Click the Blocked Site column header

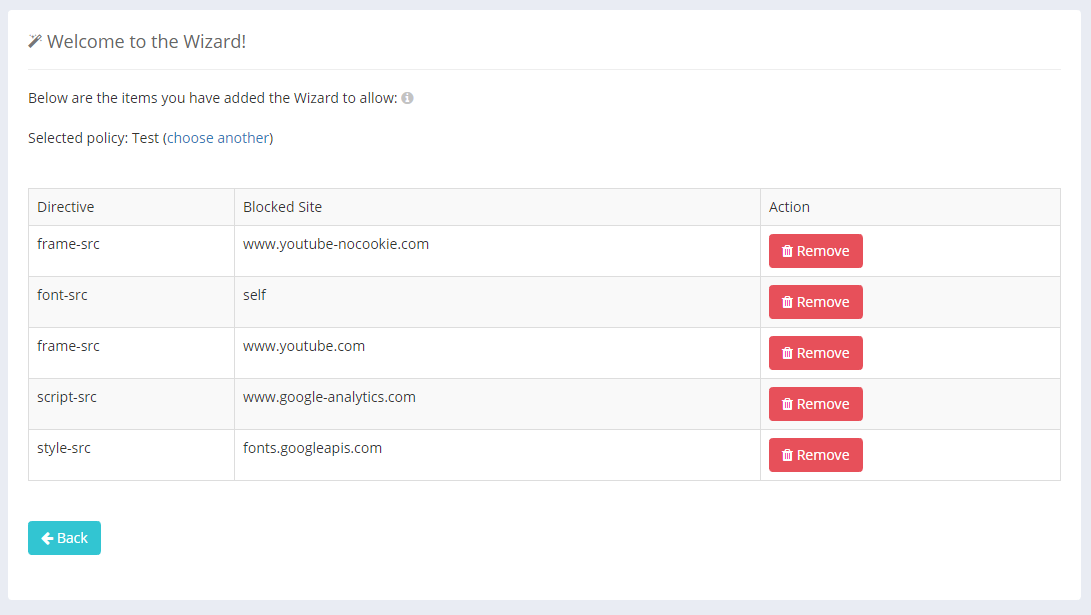pyautogui.click(x=282, y=207)
